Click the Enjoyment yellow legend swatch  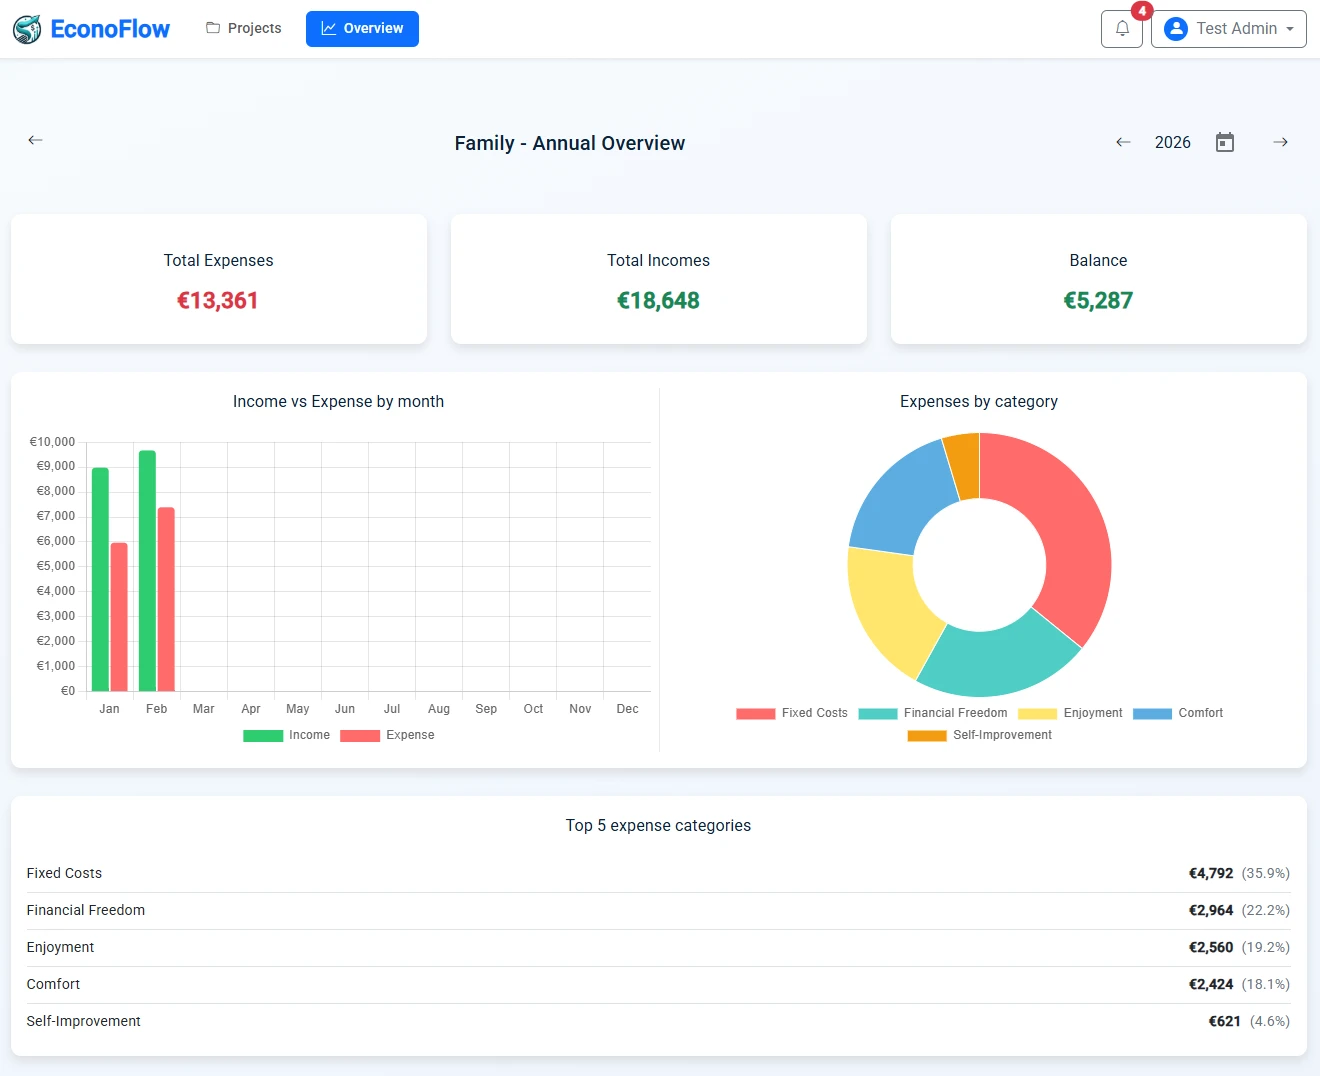1037,713
